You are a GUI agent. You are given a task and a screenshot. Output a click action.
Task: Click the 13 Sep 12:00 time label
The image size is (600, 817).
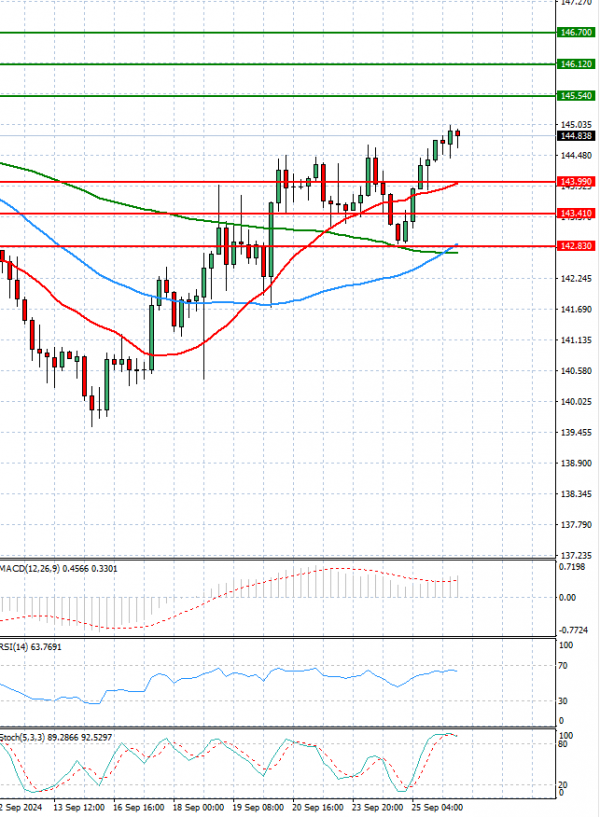tap(77, 807)
